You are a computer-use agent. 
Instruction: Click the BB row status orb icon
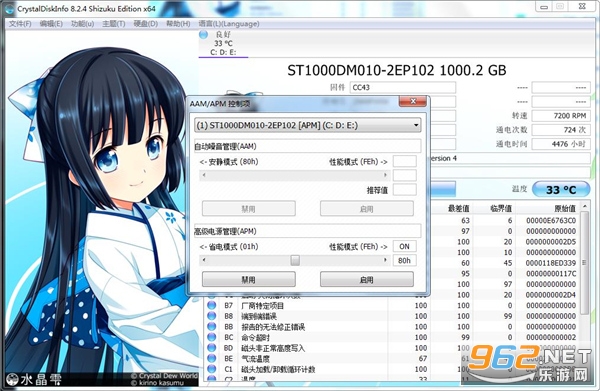(211, 327)
